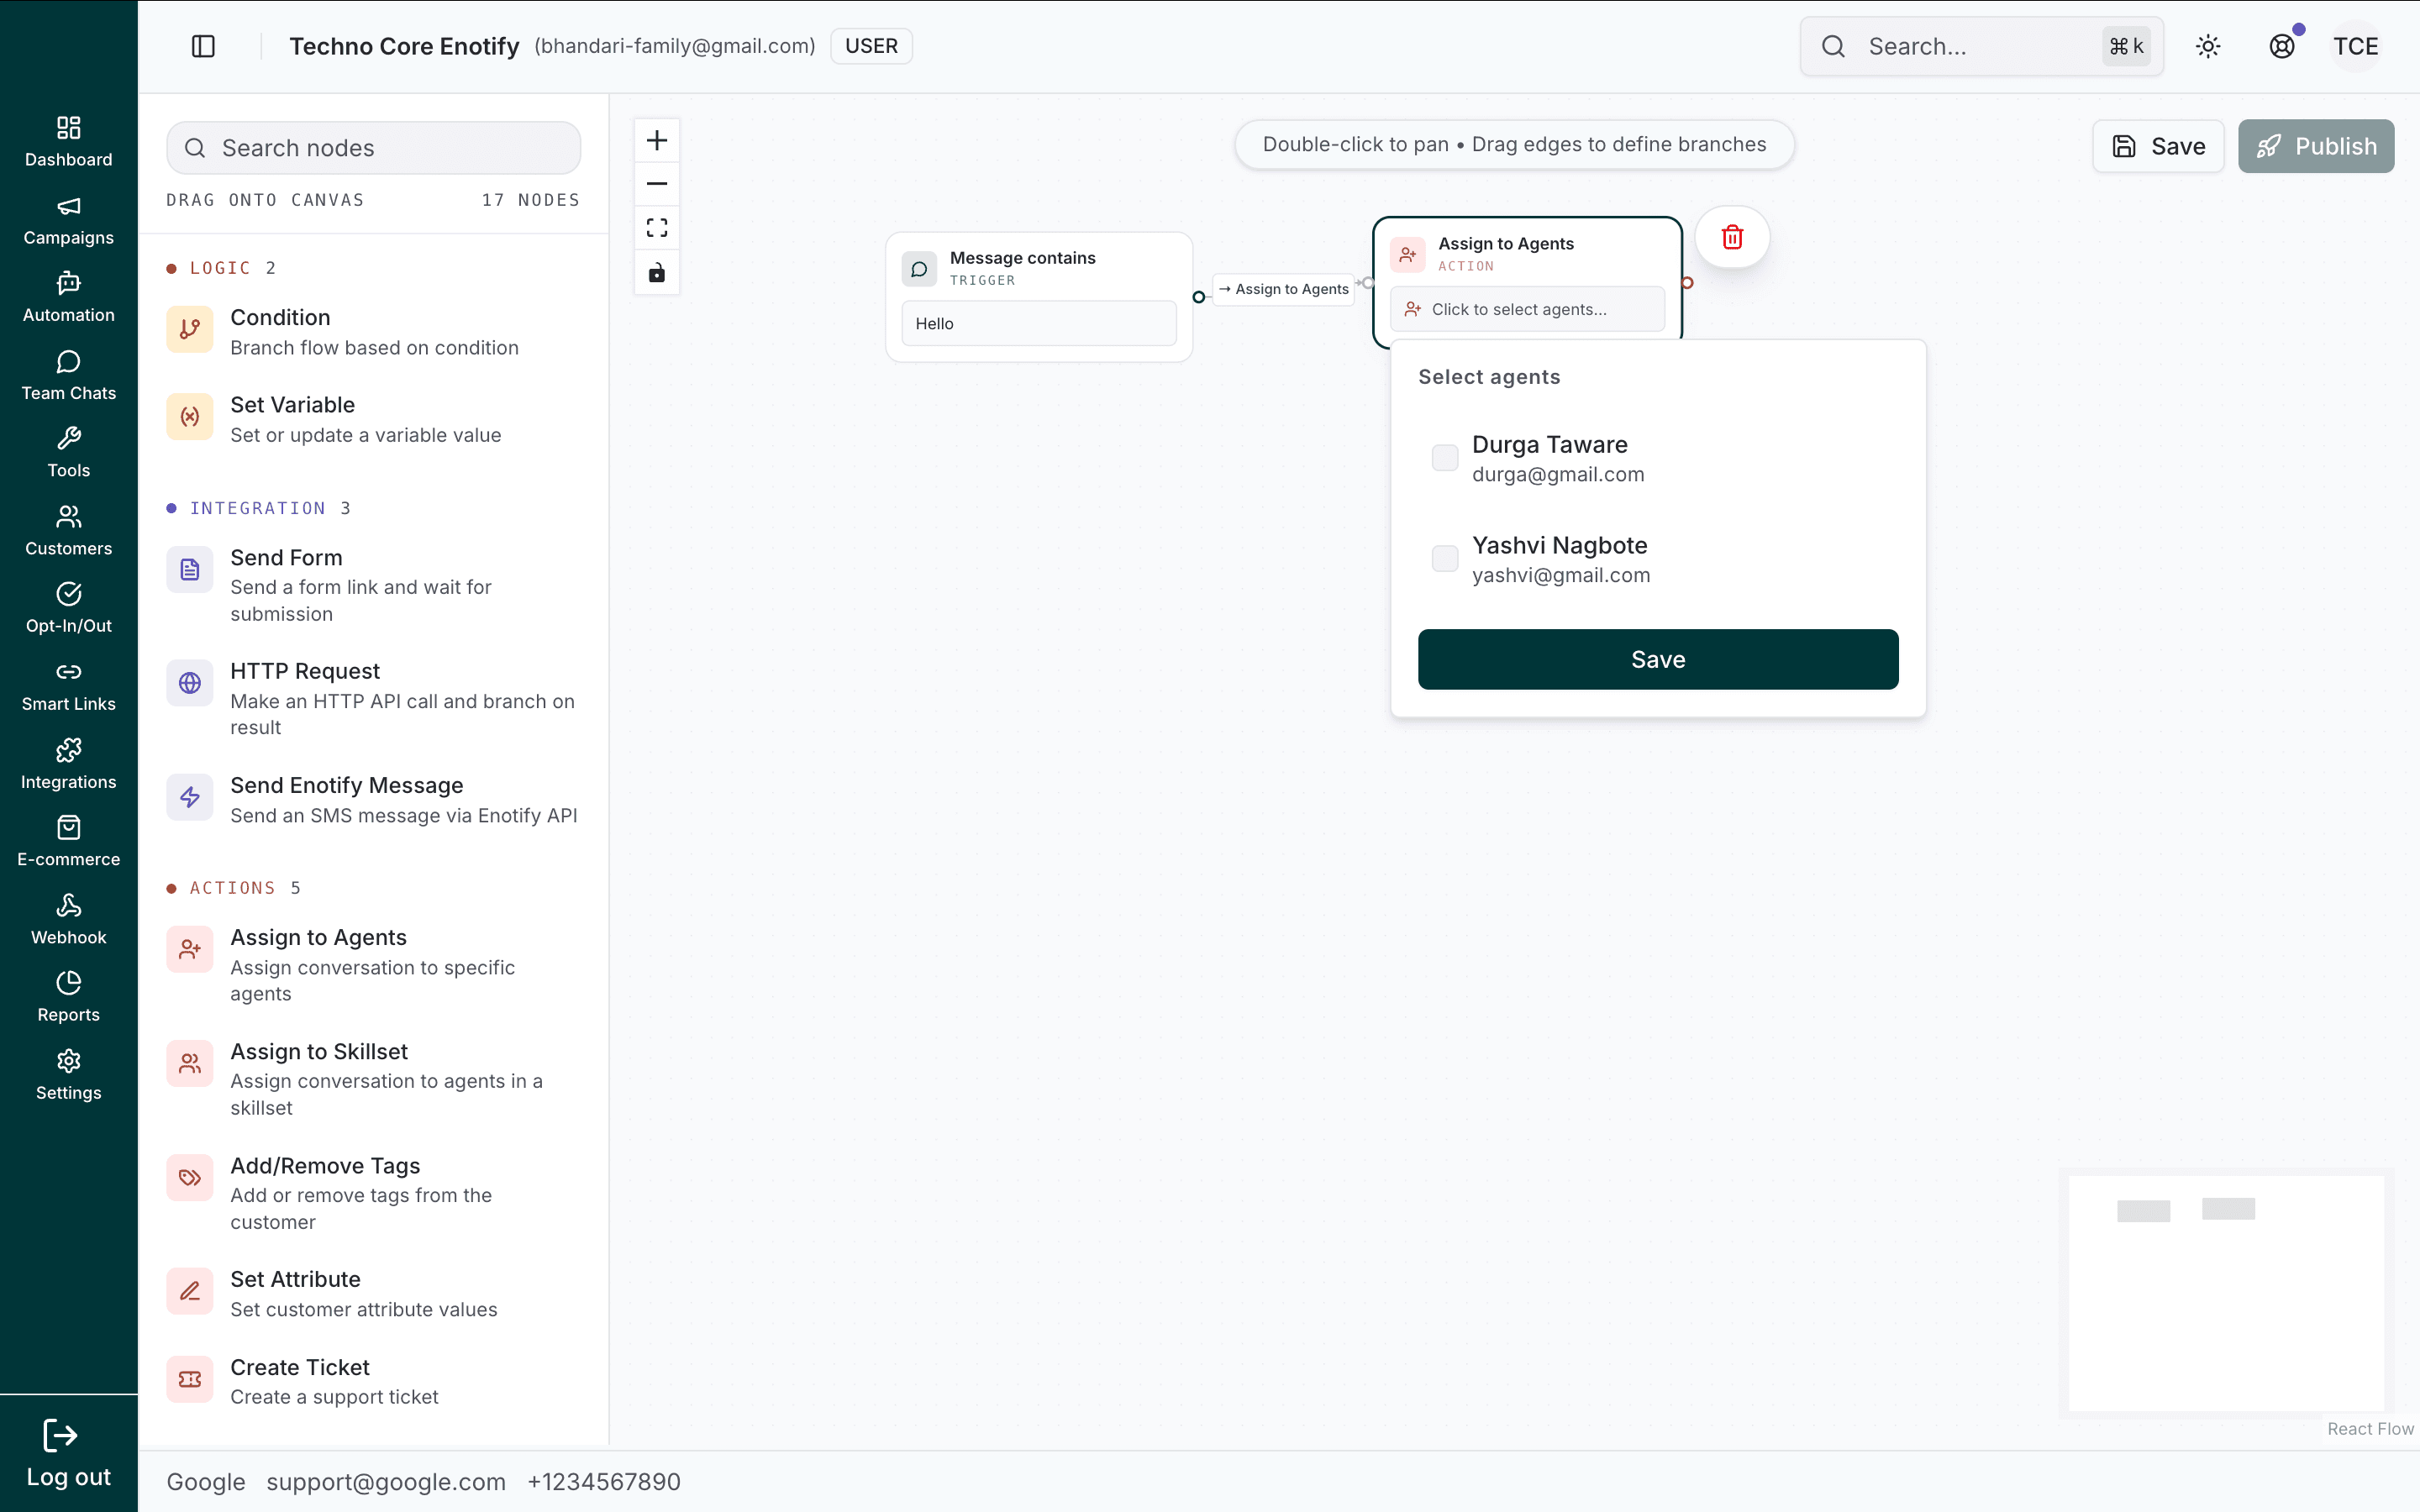The width and height of the screenshot is (2420, 1512).
Task: Click support@google.com in footer
Action: [386, 1482]
